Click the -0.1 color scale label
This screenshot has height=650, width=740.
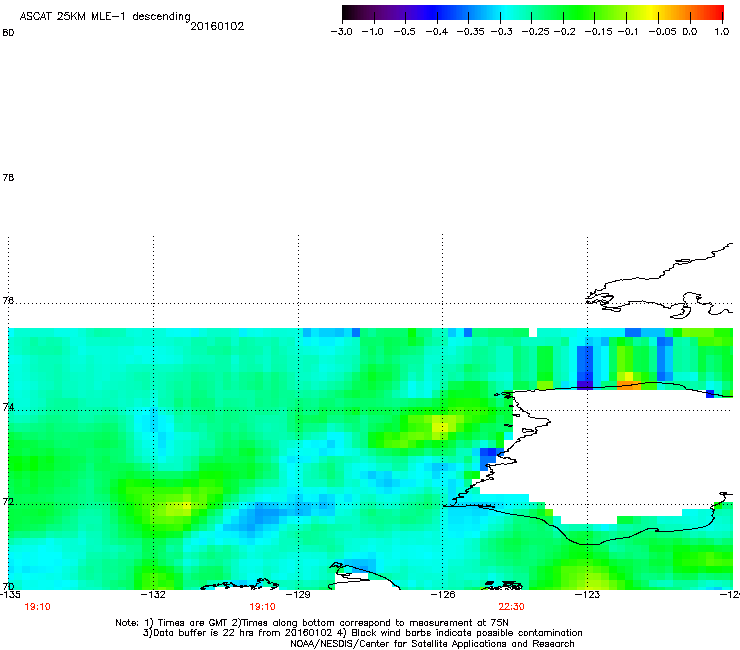point(628,32)
